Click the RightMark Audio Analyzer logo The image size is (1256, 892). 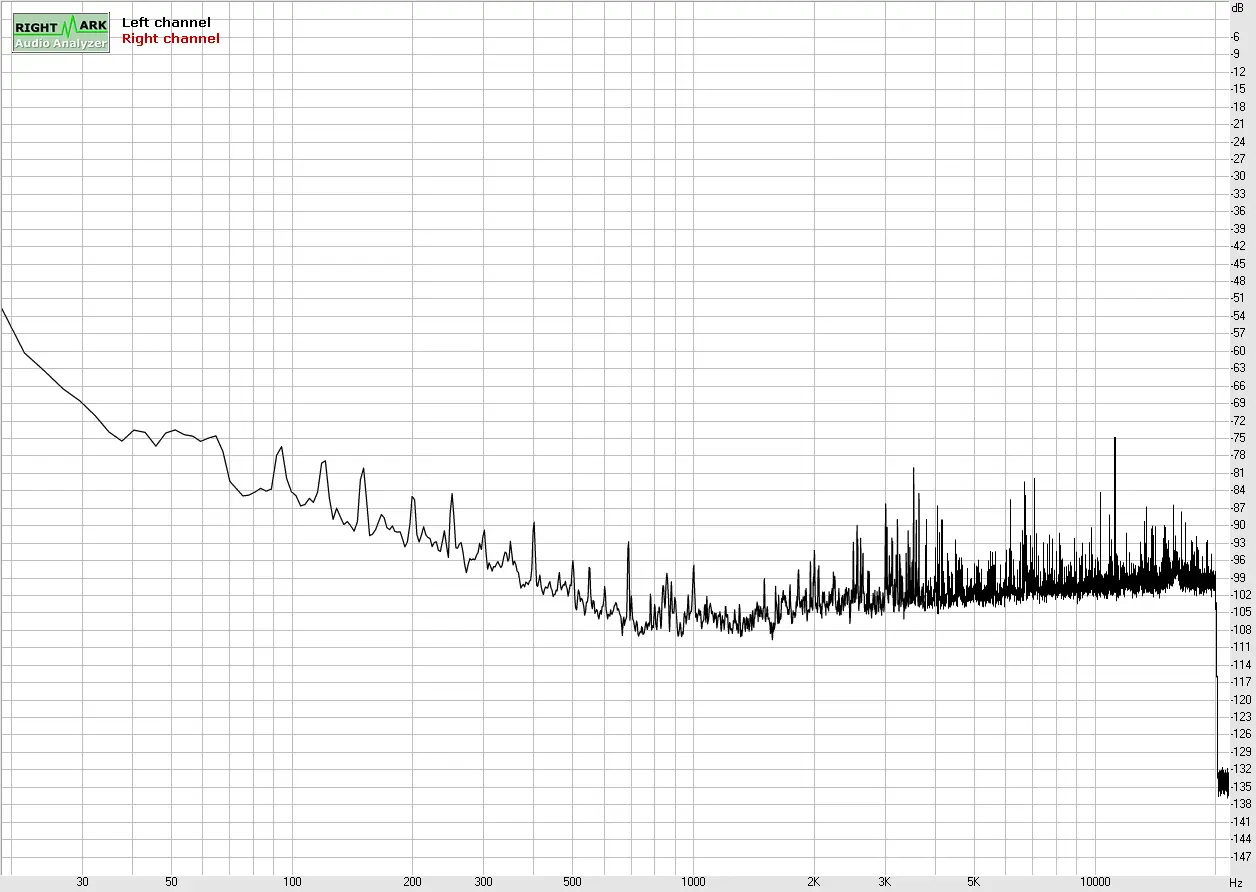(61, 33)
